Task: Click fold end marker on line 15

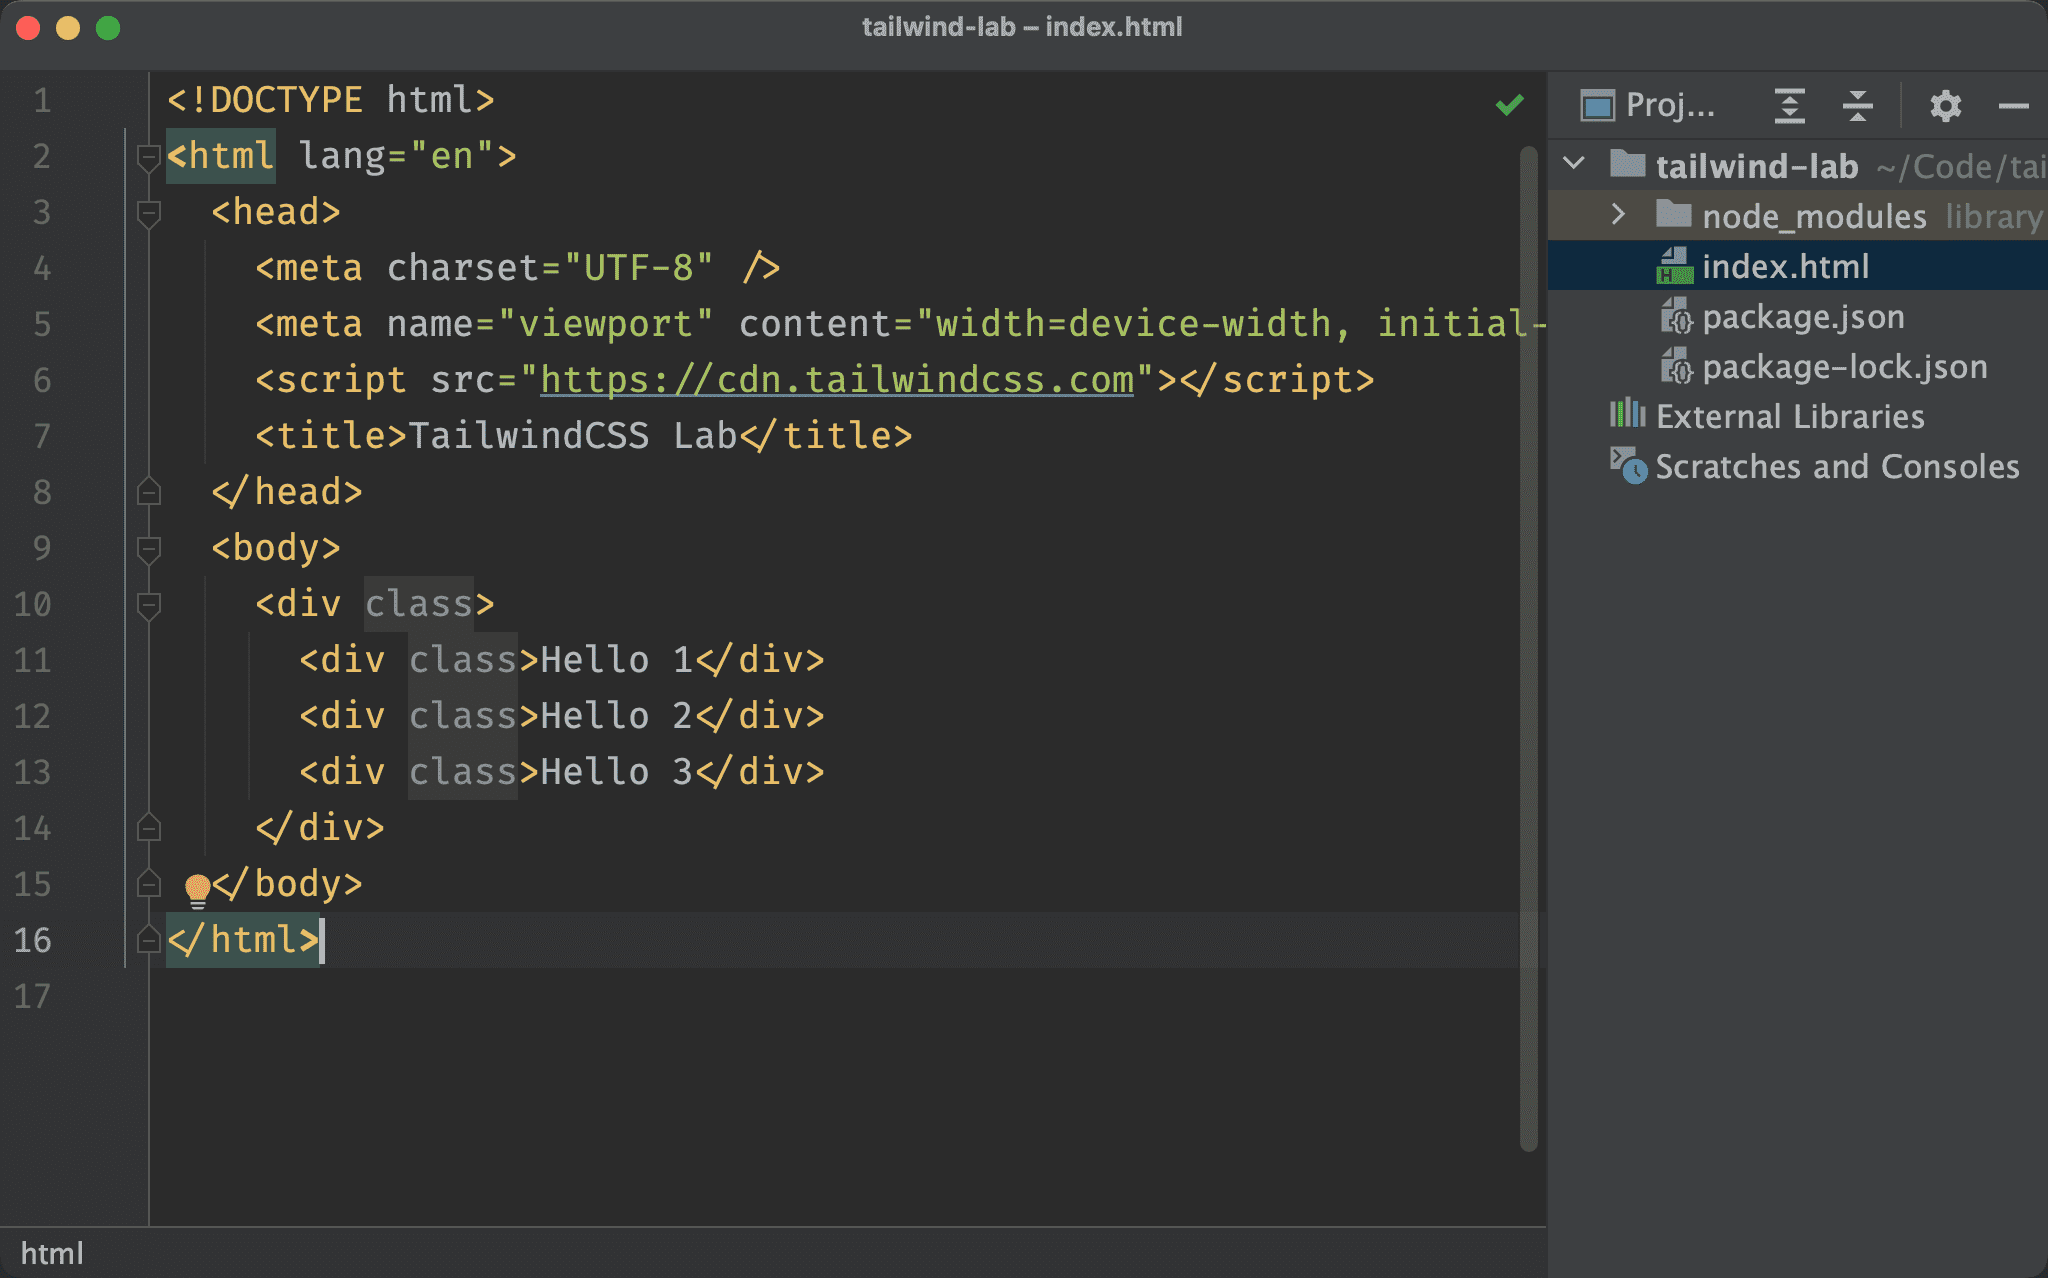Action: click(x=148, y=883)
